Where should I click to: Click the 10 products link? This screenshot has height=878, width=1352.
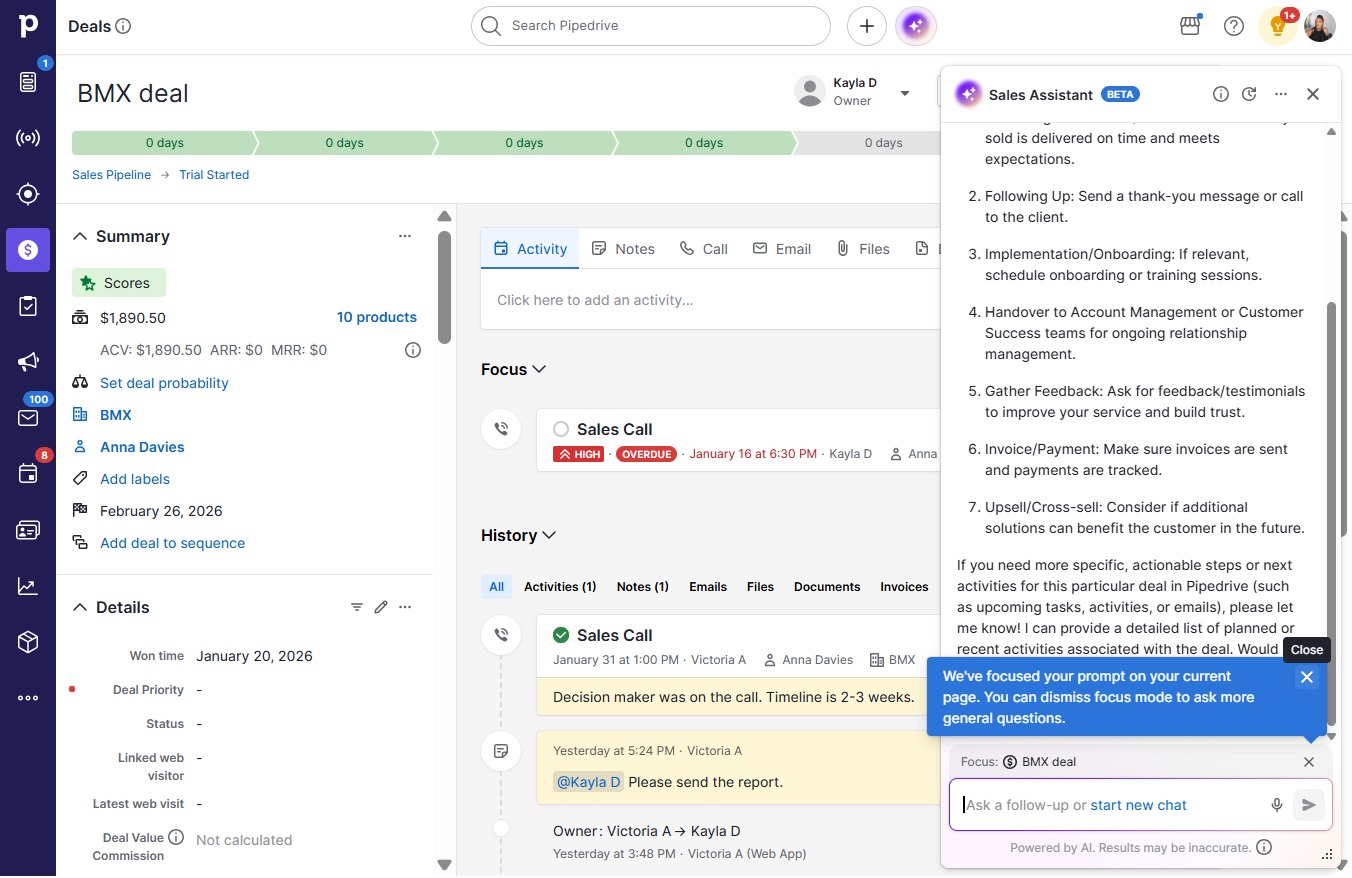point(377,317)
